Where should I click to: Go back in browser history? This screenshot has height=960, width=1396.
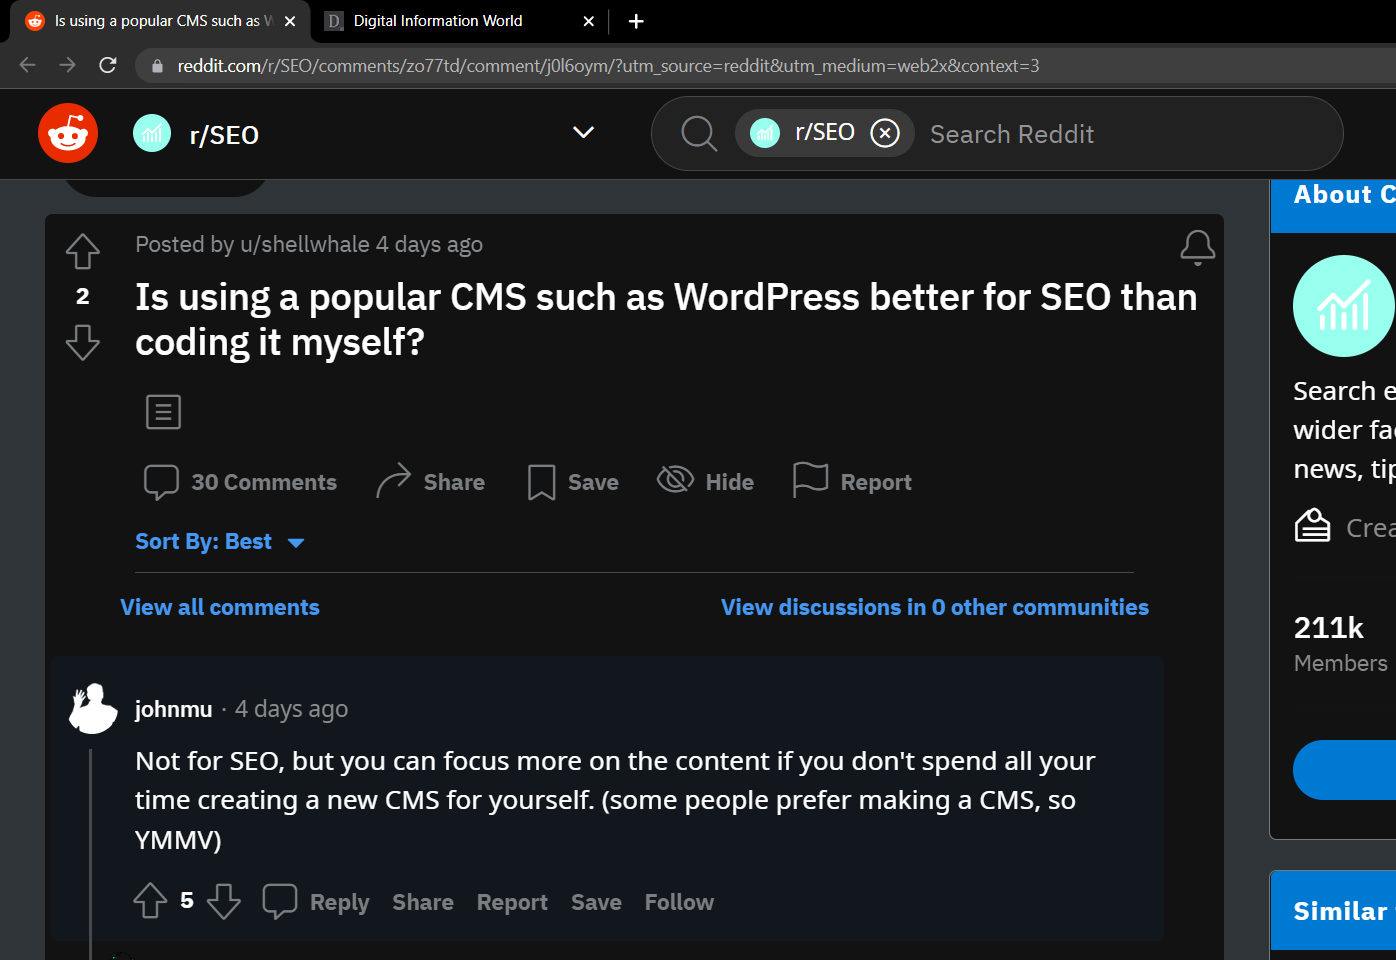(x=28, y=65)
